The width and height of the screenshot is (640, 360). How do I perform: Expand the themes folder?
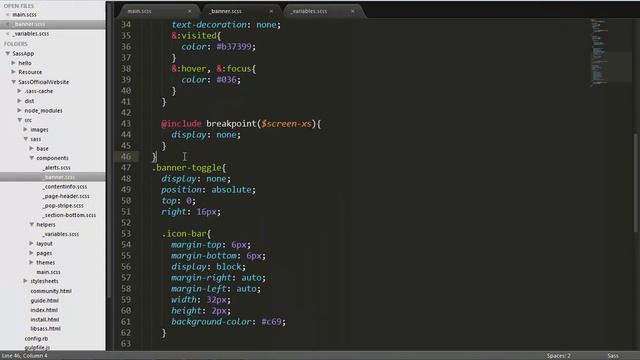click(x=31, y=262)
